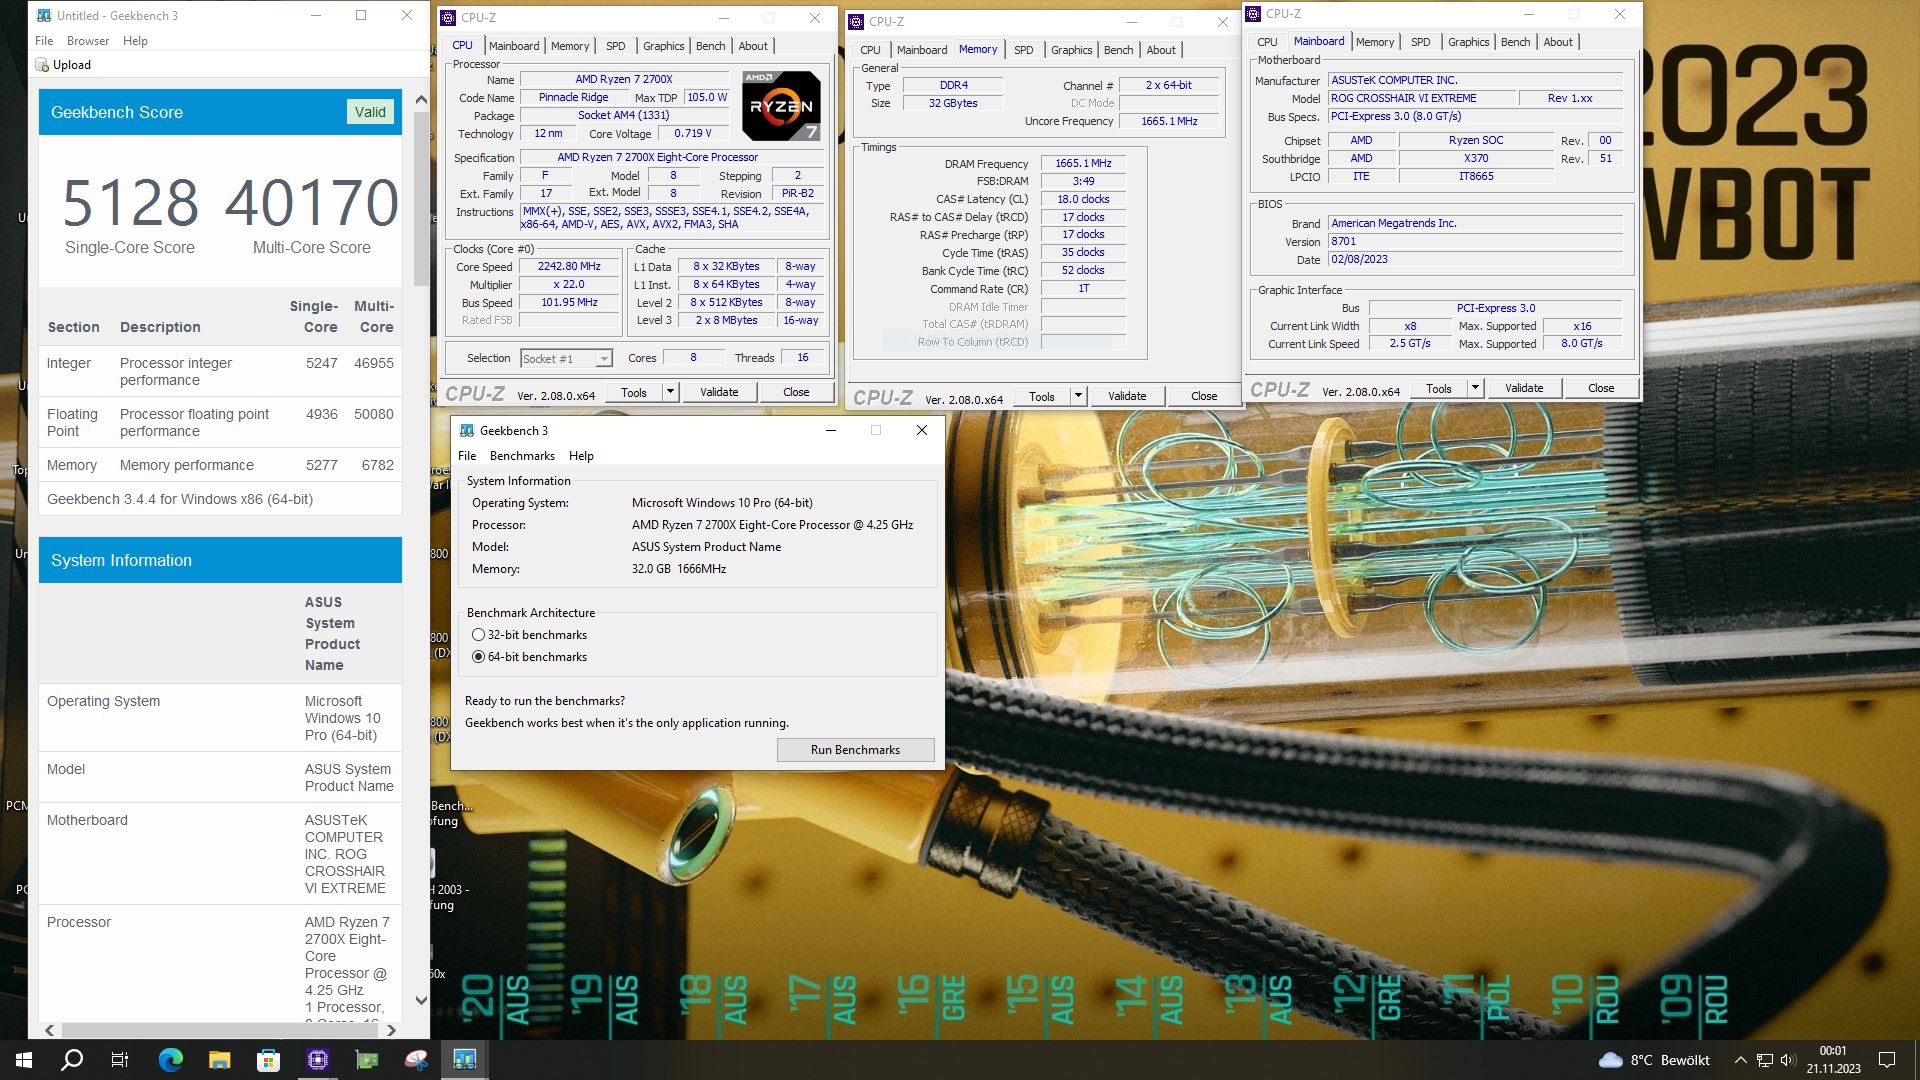Switch to Bench tab in CPU-Z CPU window
Screen dimensions: 1920x1080
[x=710, y=46]
